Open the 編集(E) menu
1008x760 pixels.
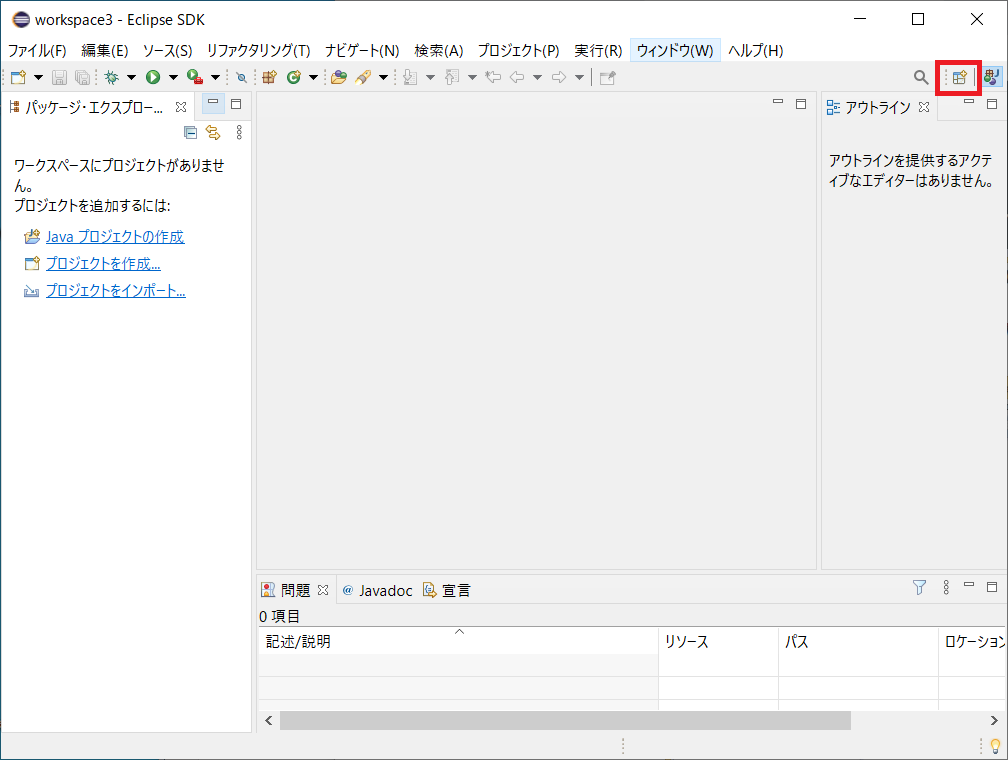(105, 50)
